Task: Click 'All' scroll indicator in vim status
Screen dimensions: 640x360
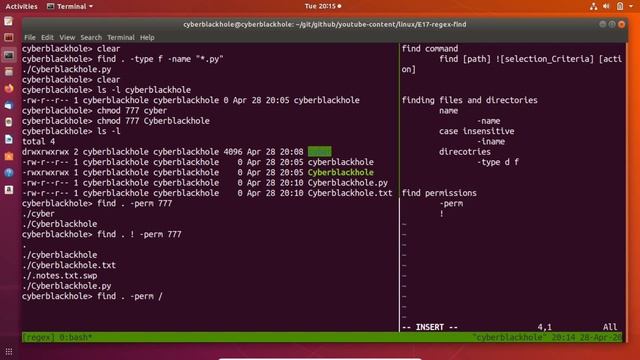Action: pos(610,327)
